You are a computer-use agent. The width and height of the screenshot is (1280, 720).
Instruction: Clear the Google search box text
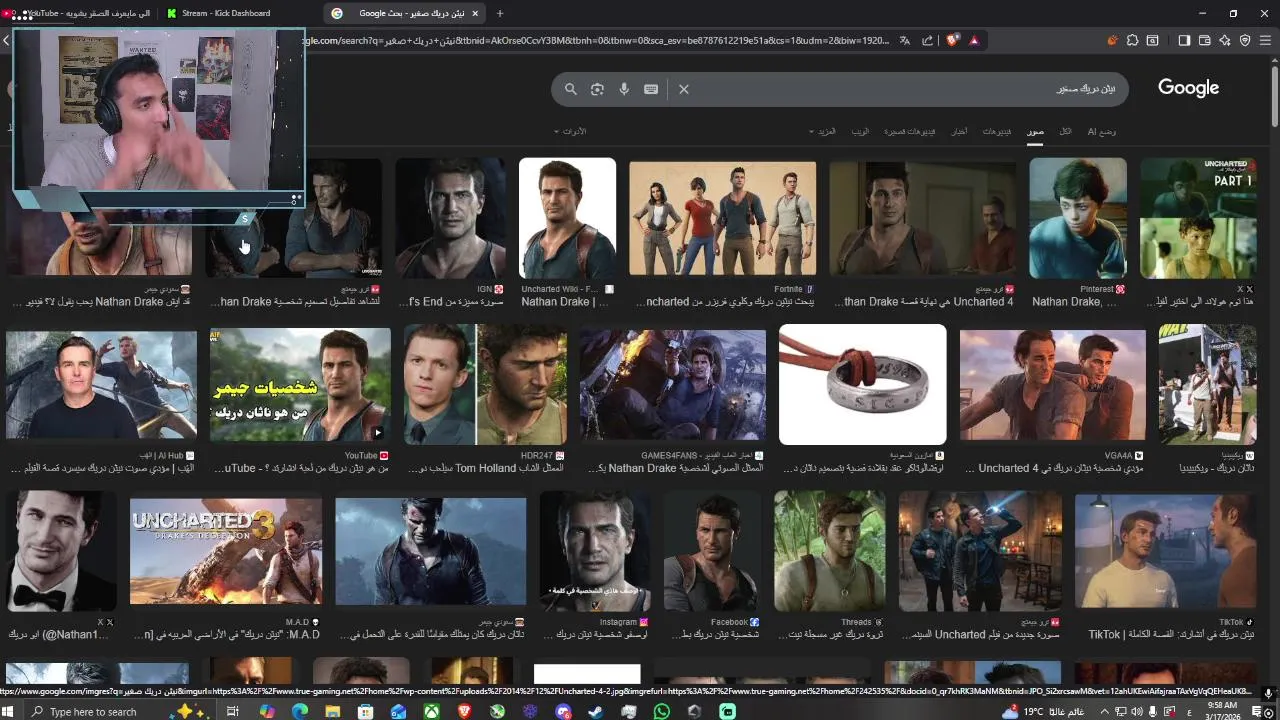(x=684, y=89)
